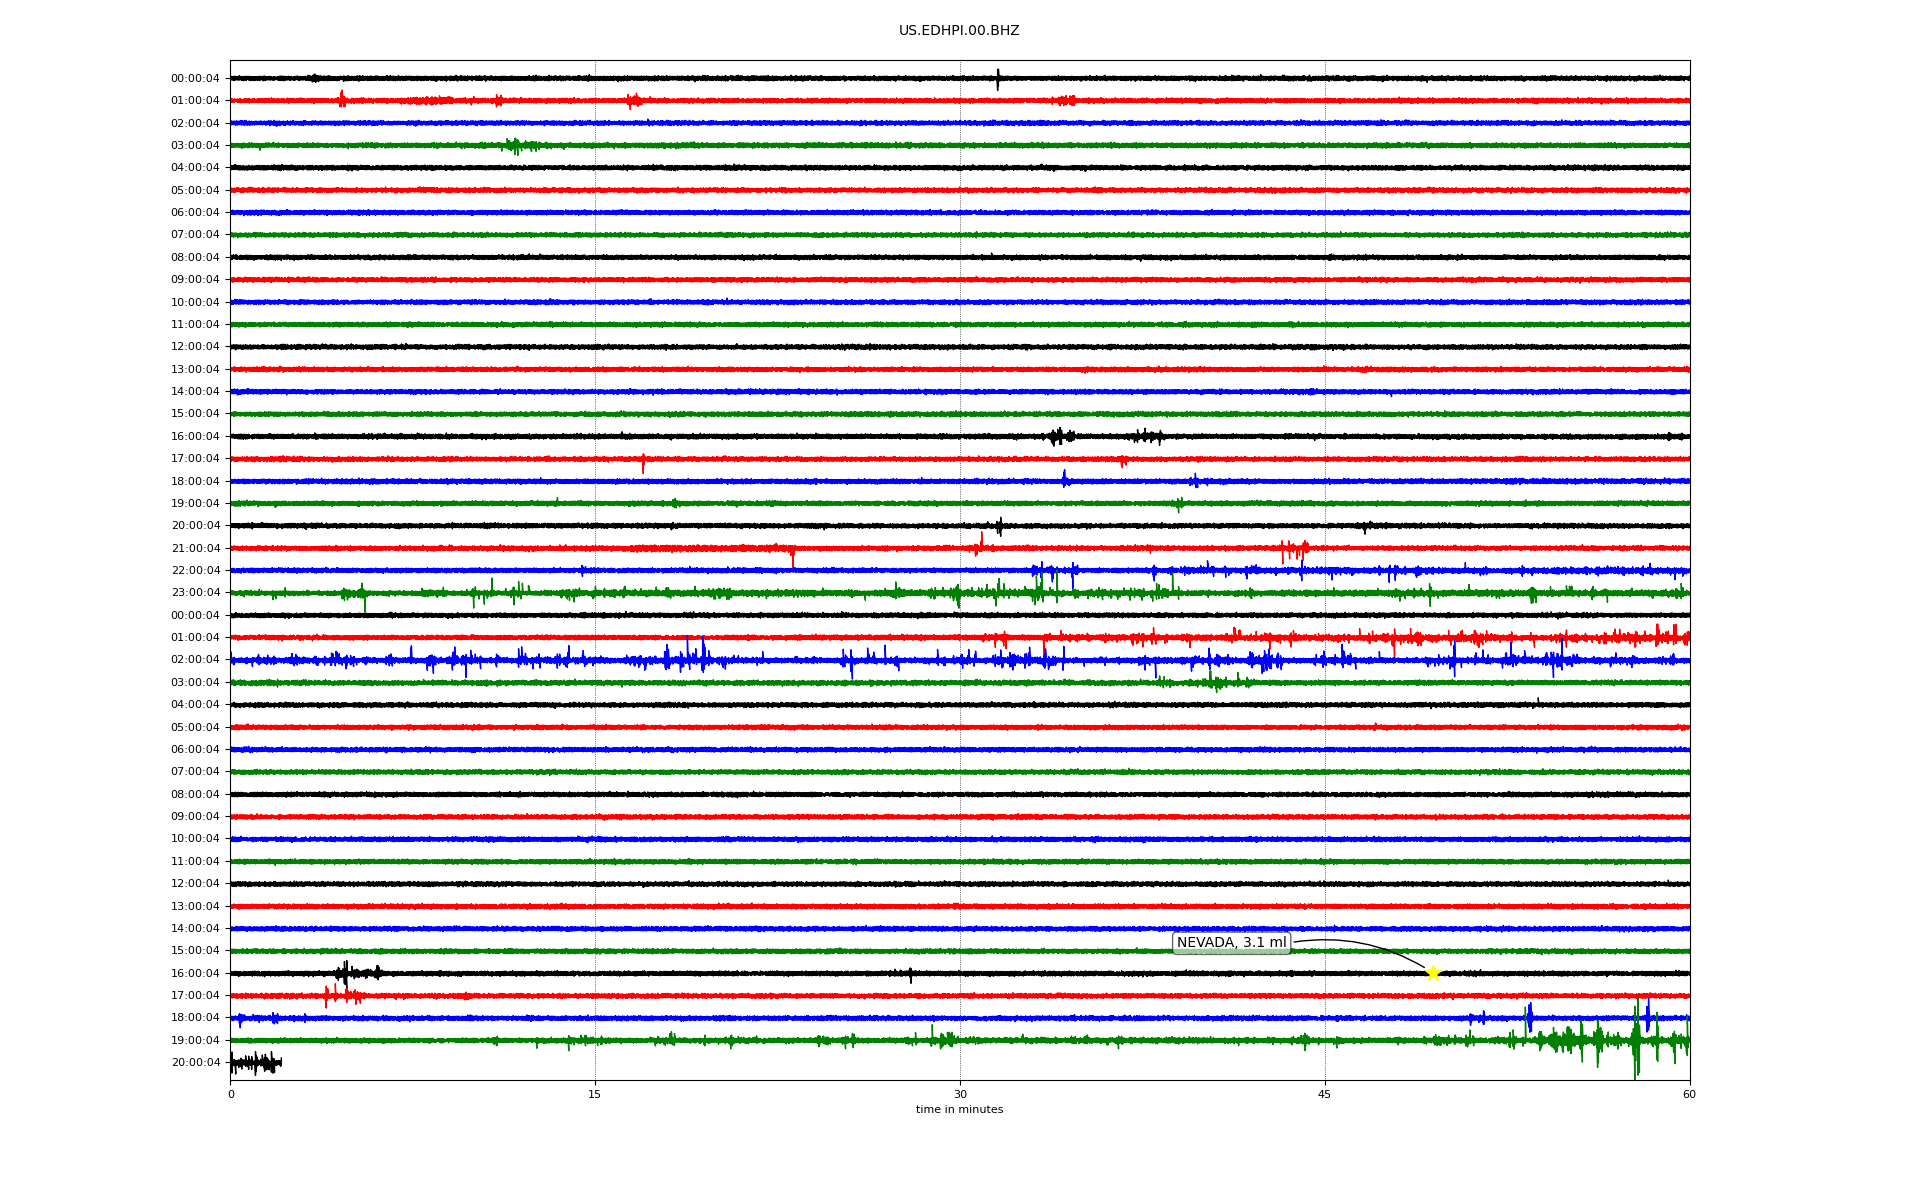Click the 60 minute tick label
The width and height of the screenshot is (1920, 1200).
click(x=1688, y=1094)
